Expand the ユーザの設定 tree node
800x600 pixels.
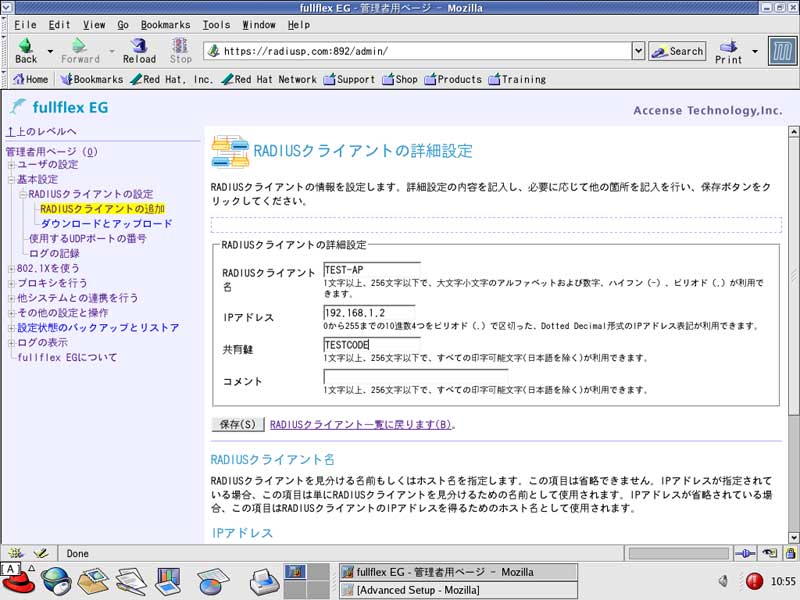[x=11, y=165]
